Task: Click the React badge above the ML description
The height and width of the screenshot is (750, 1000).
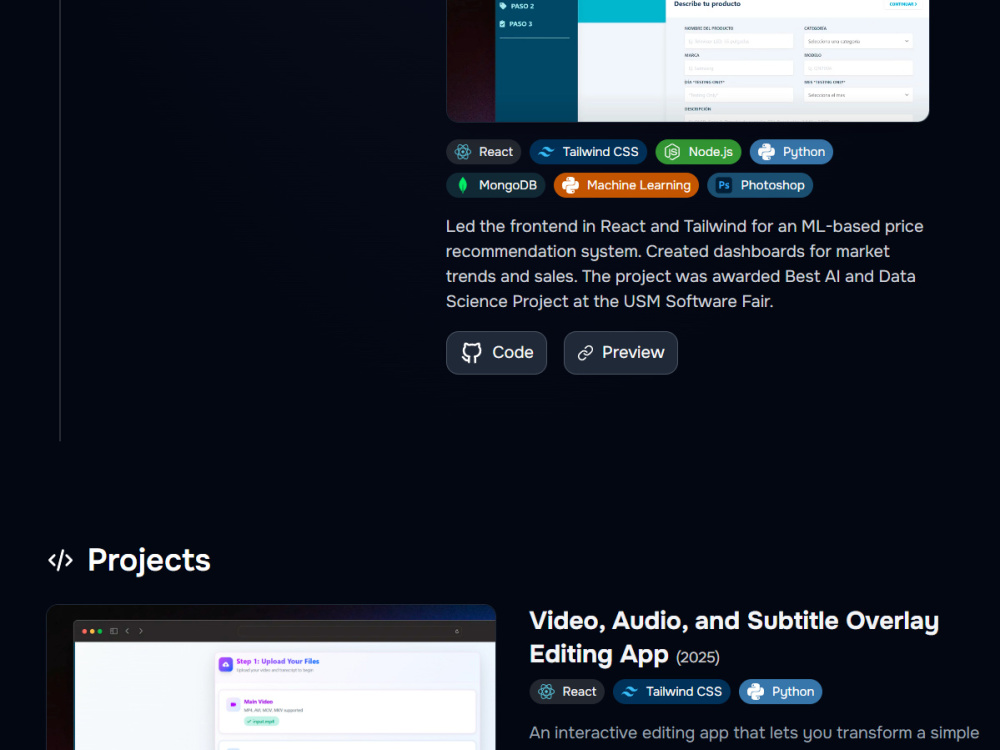Action: pyautogui.click(x=483, y=152)
